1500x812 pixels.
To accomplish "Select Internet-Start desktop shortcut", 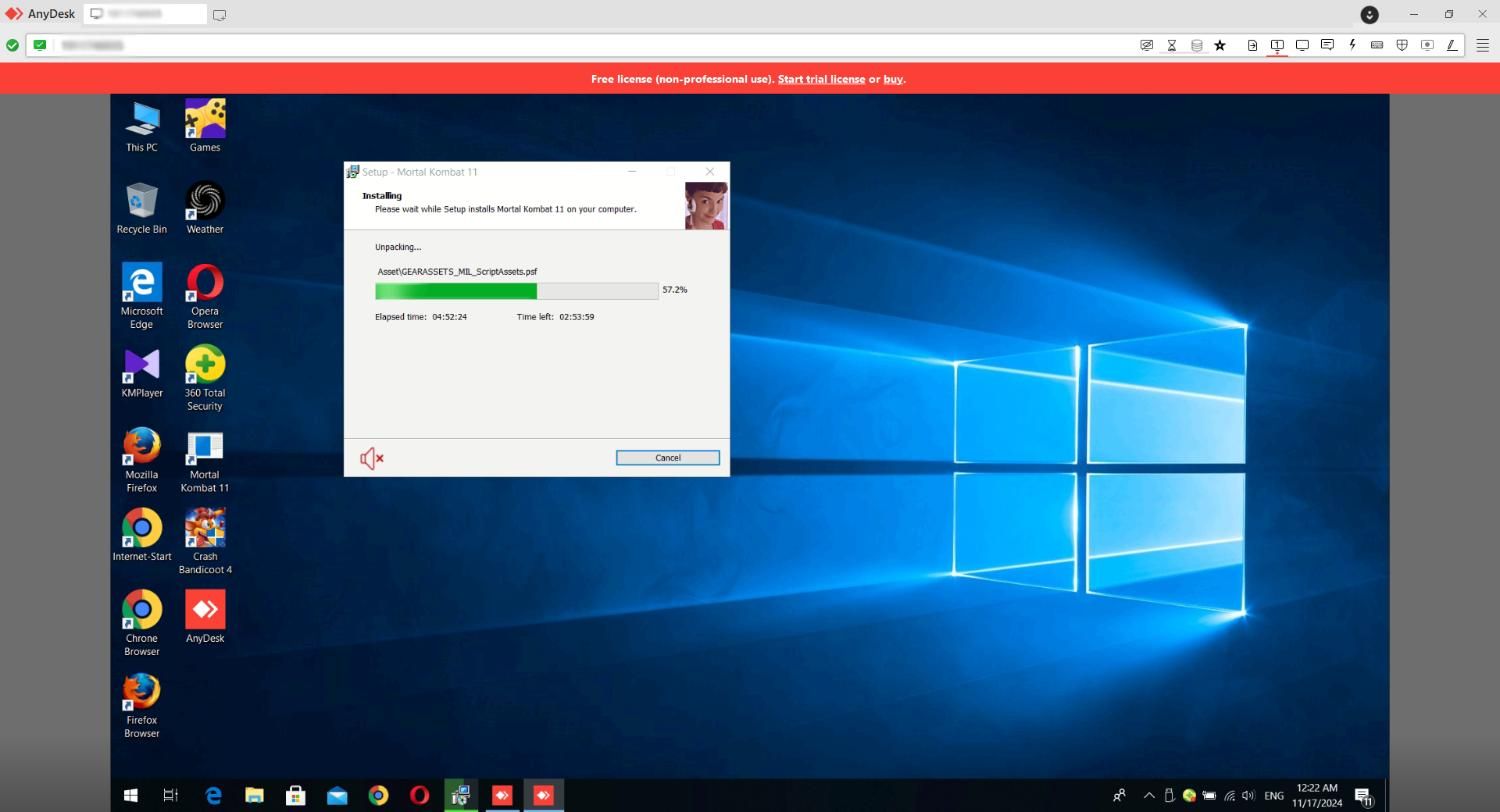I will pos(142,535).
